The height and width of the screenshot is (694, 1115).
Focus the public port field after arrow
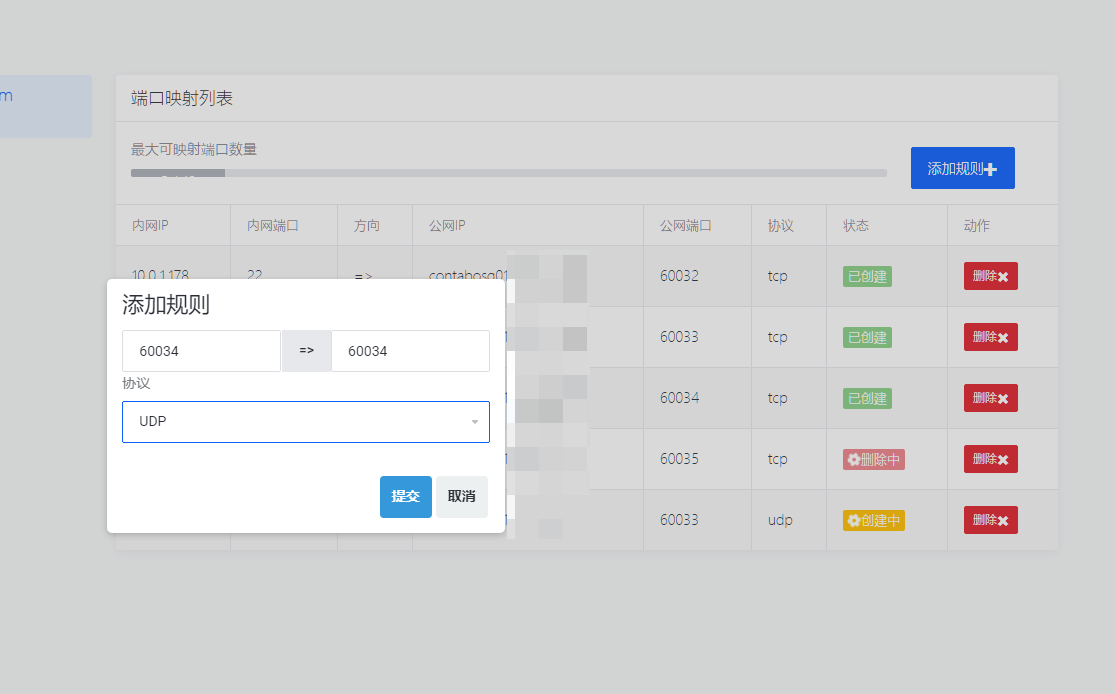click(410, 351)
